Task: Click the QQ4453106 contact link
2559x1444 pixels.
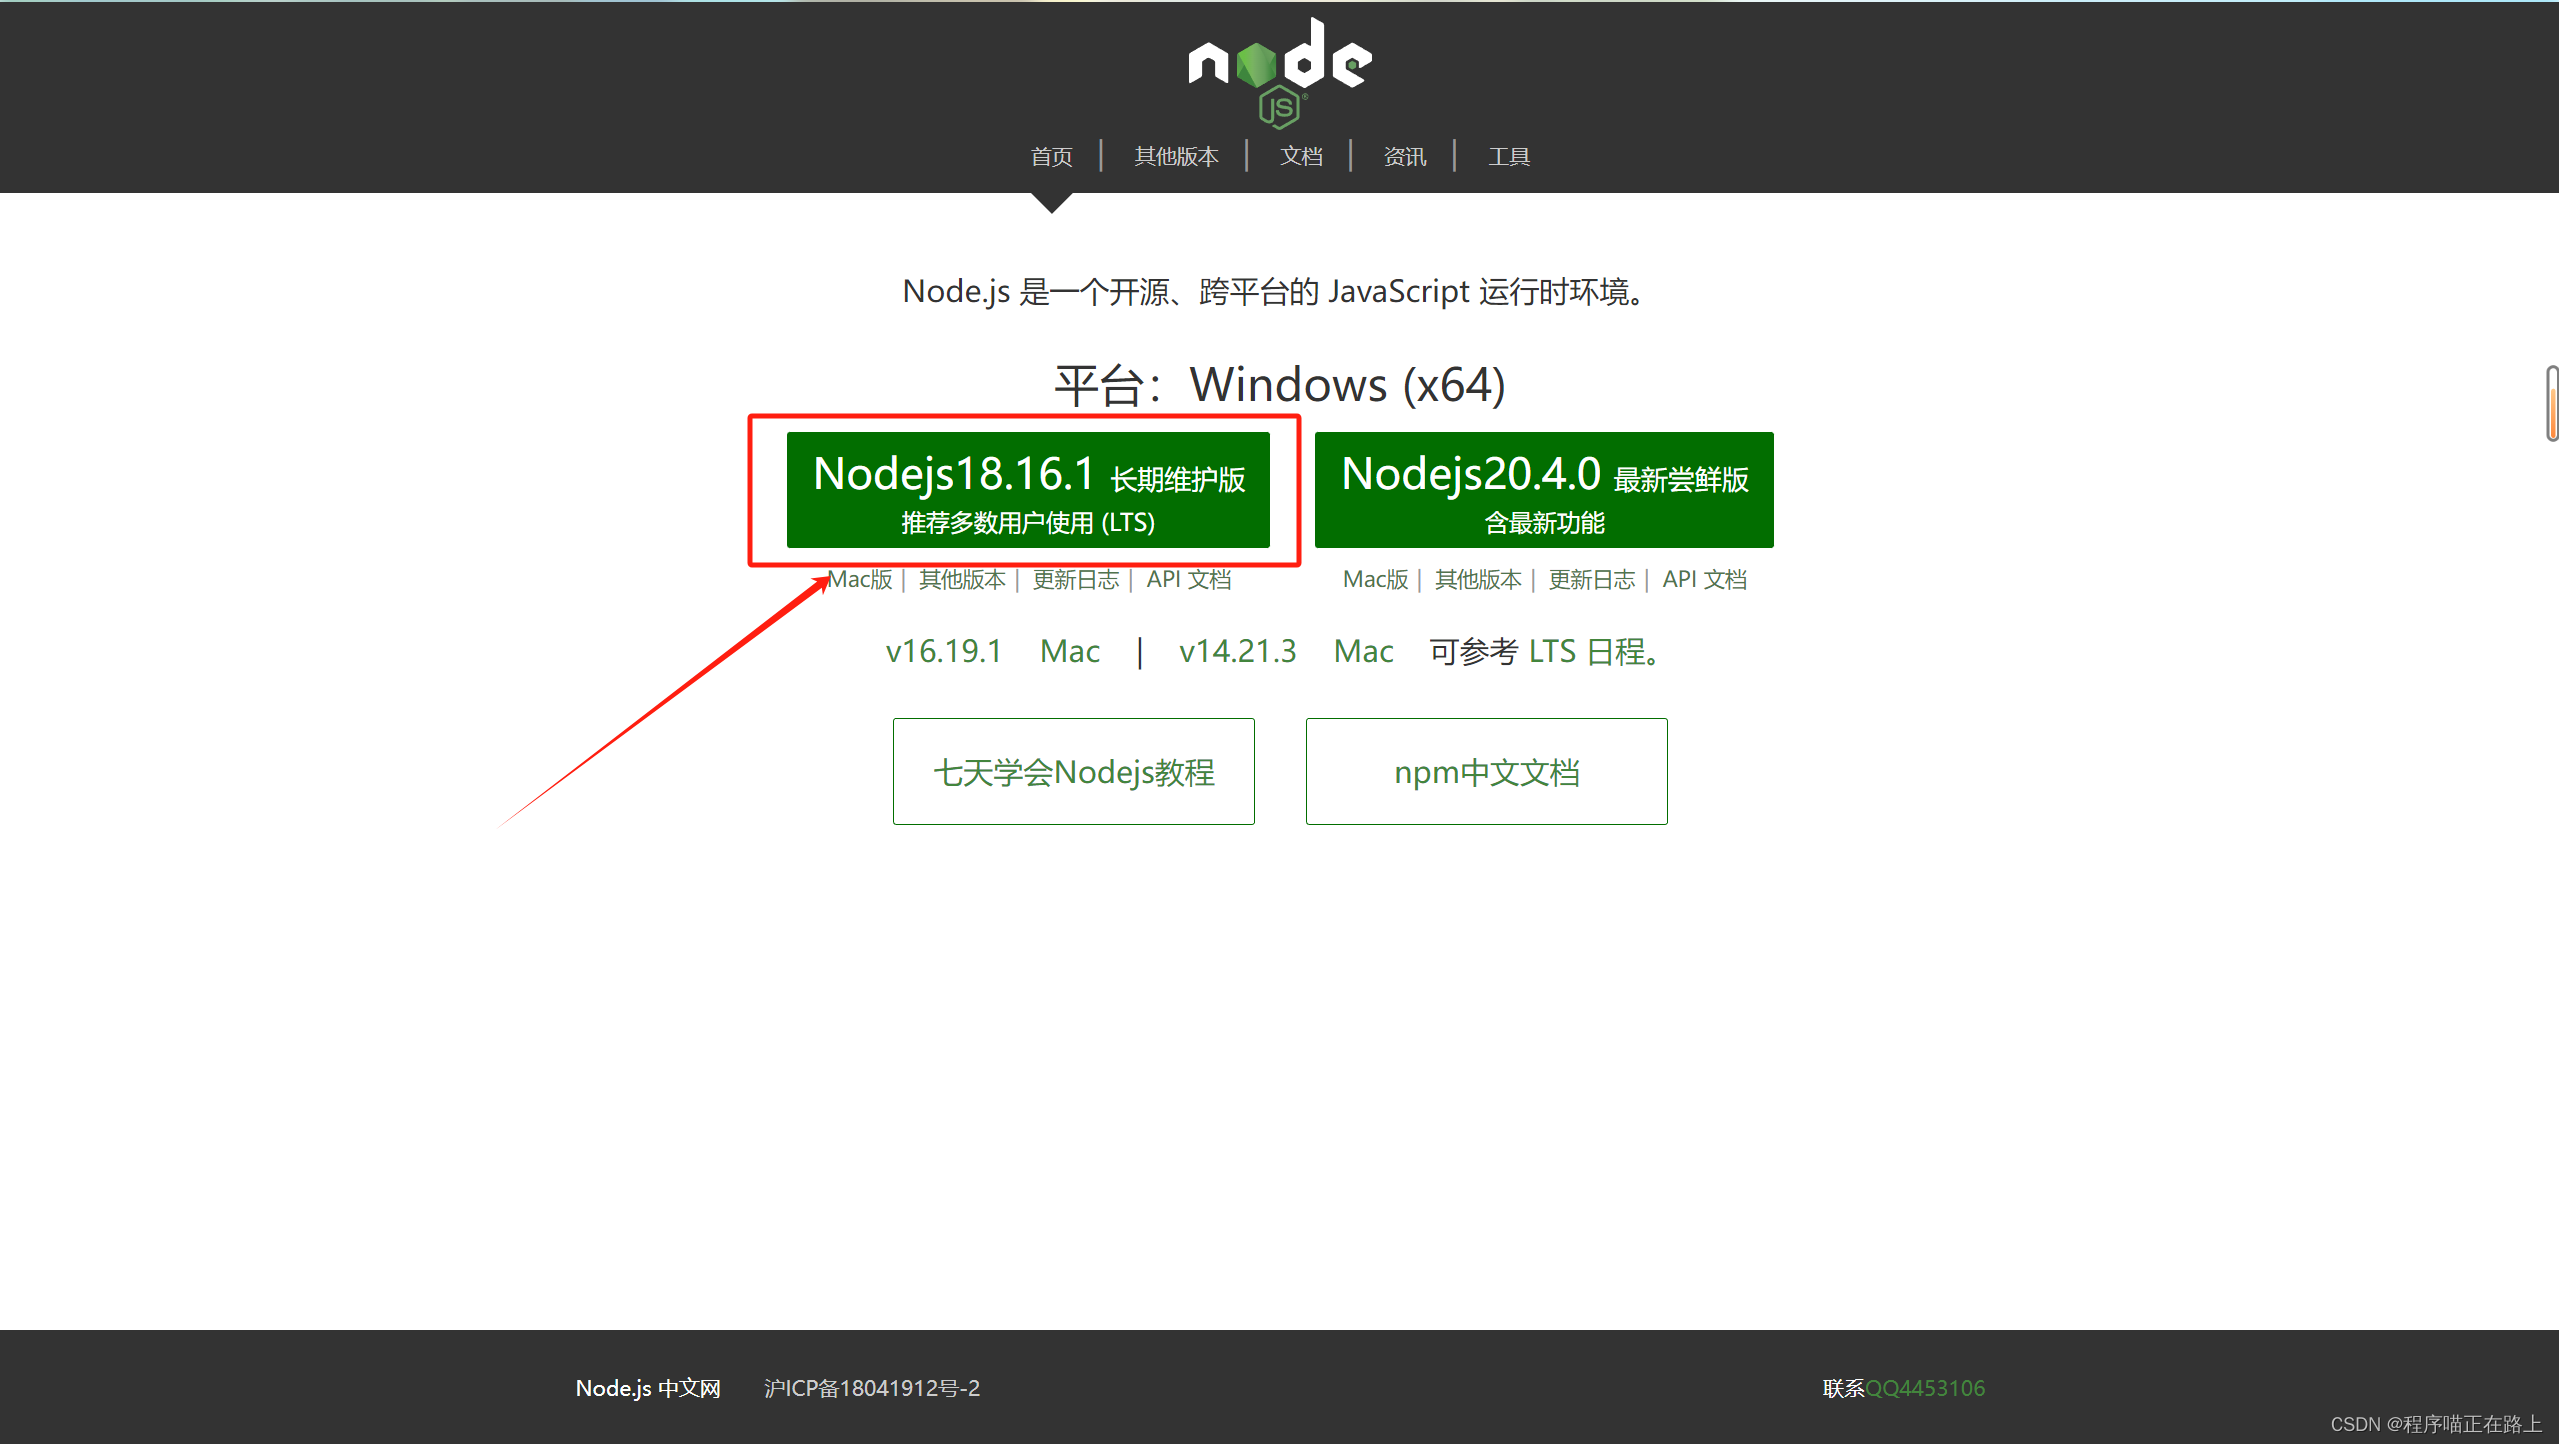Action: tap(1925, 1388)
